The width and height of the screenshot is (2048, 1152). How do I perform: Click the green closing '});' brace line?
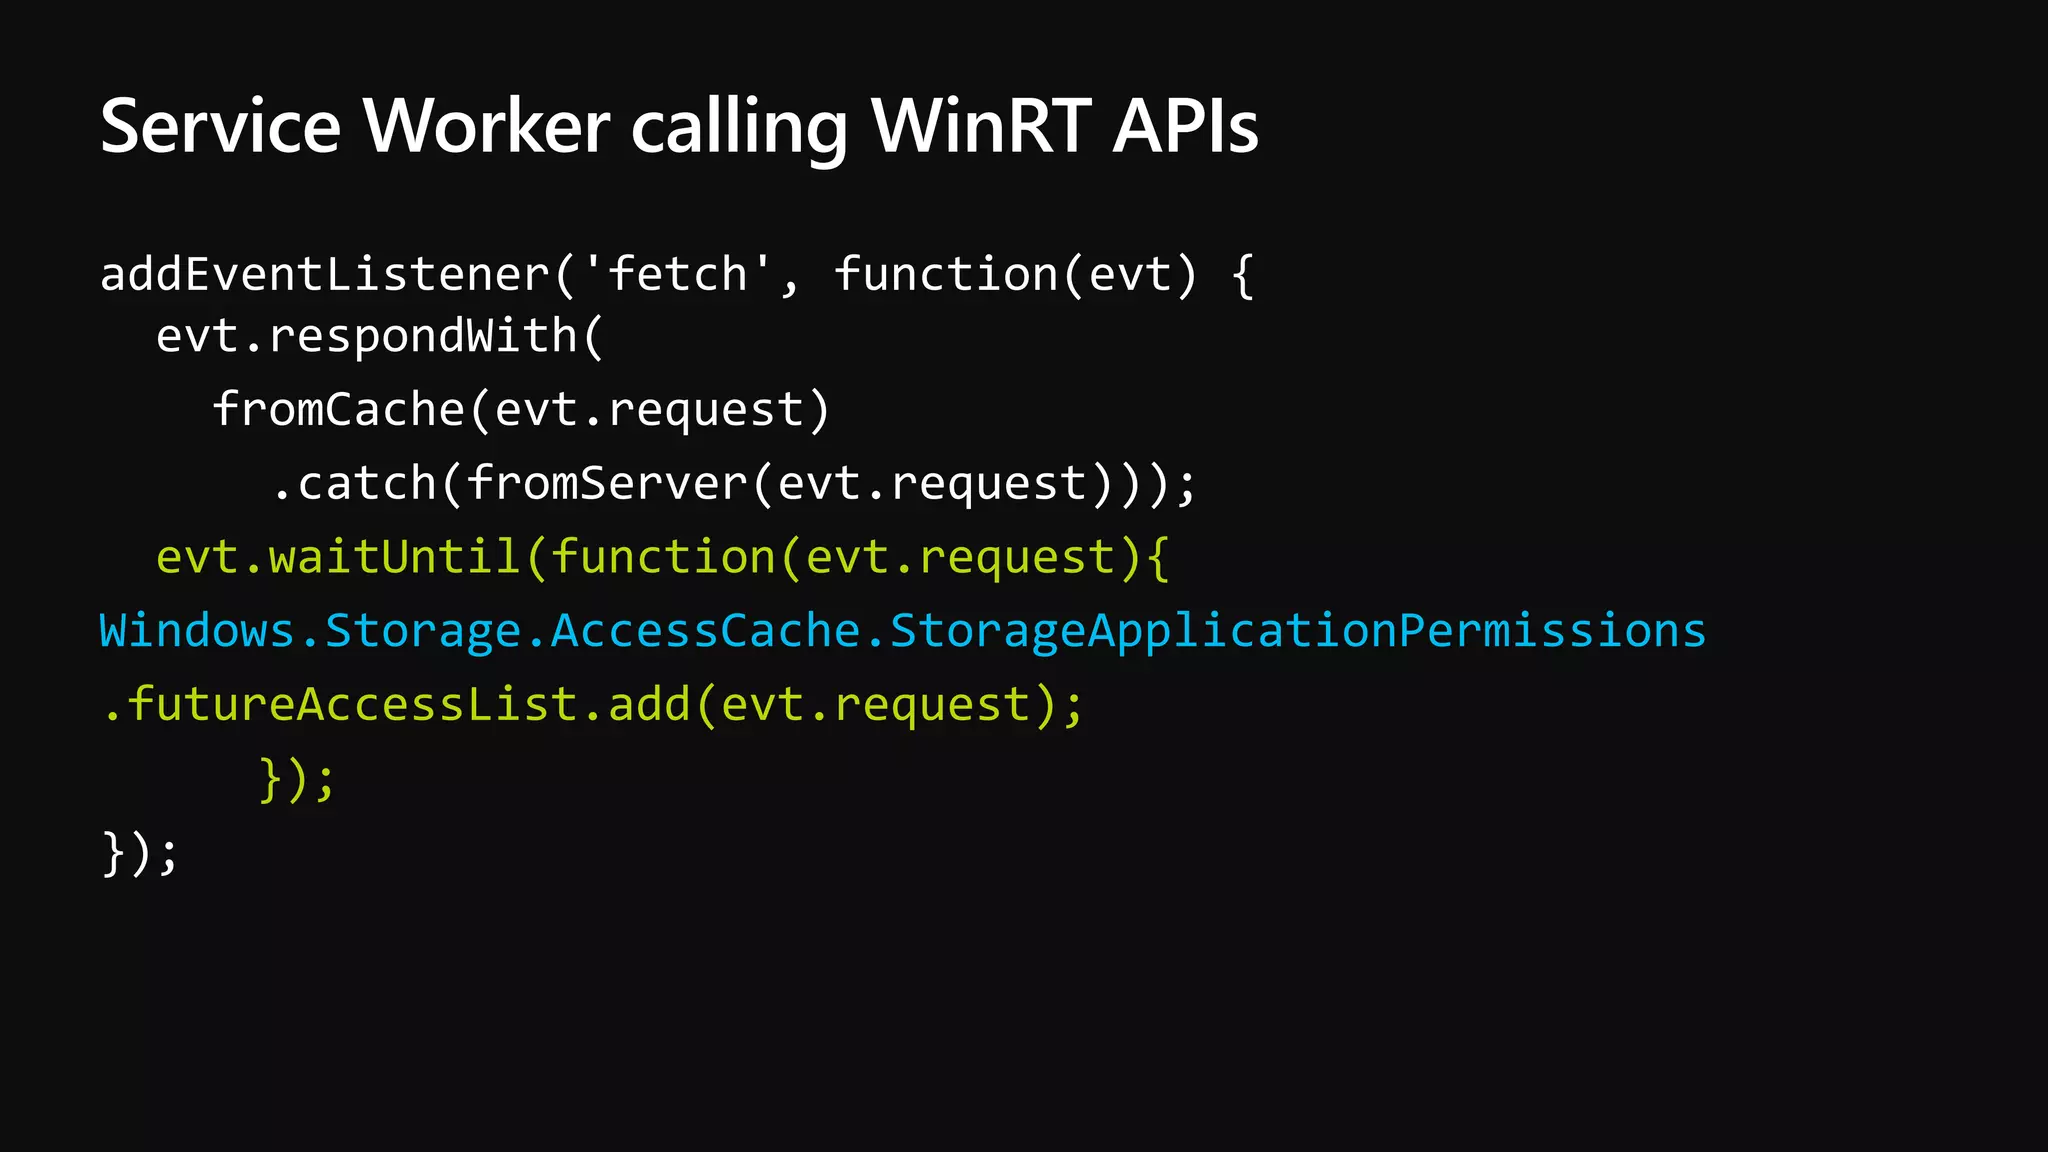(296, 780)
